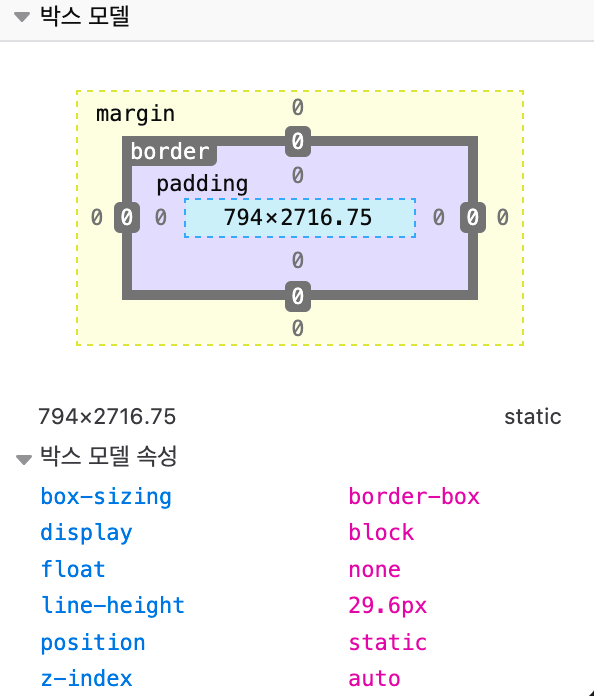
Task: Edit the margin-top value in diagram
Action: pyautogui.click(x=297, y=107)
